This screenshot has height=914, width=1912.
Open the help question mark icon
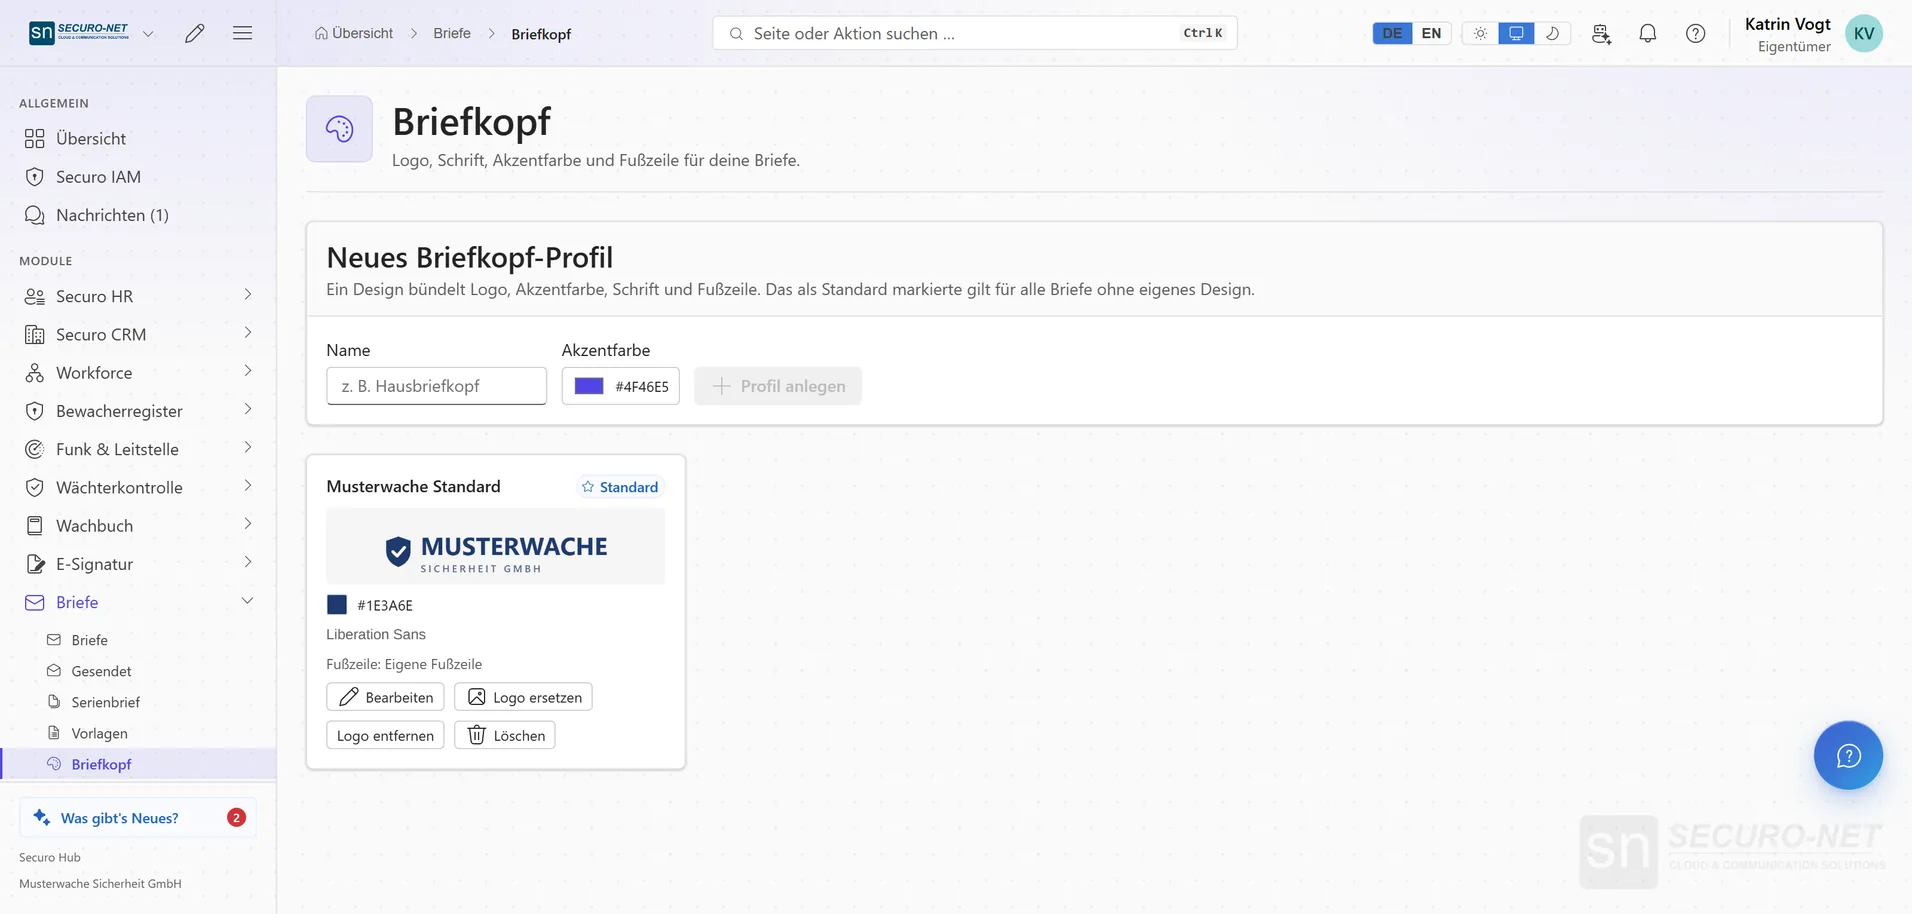1696,33
